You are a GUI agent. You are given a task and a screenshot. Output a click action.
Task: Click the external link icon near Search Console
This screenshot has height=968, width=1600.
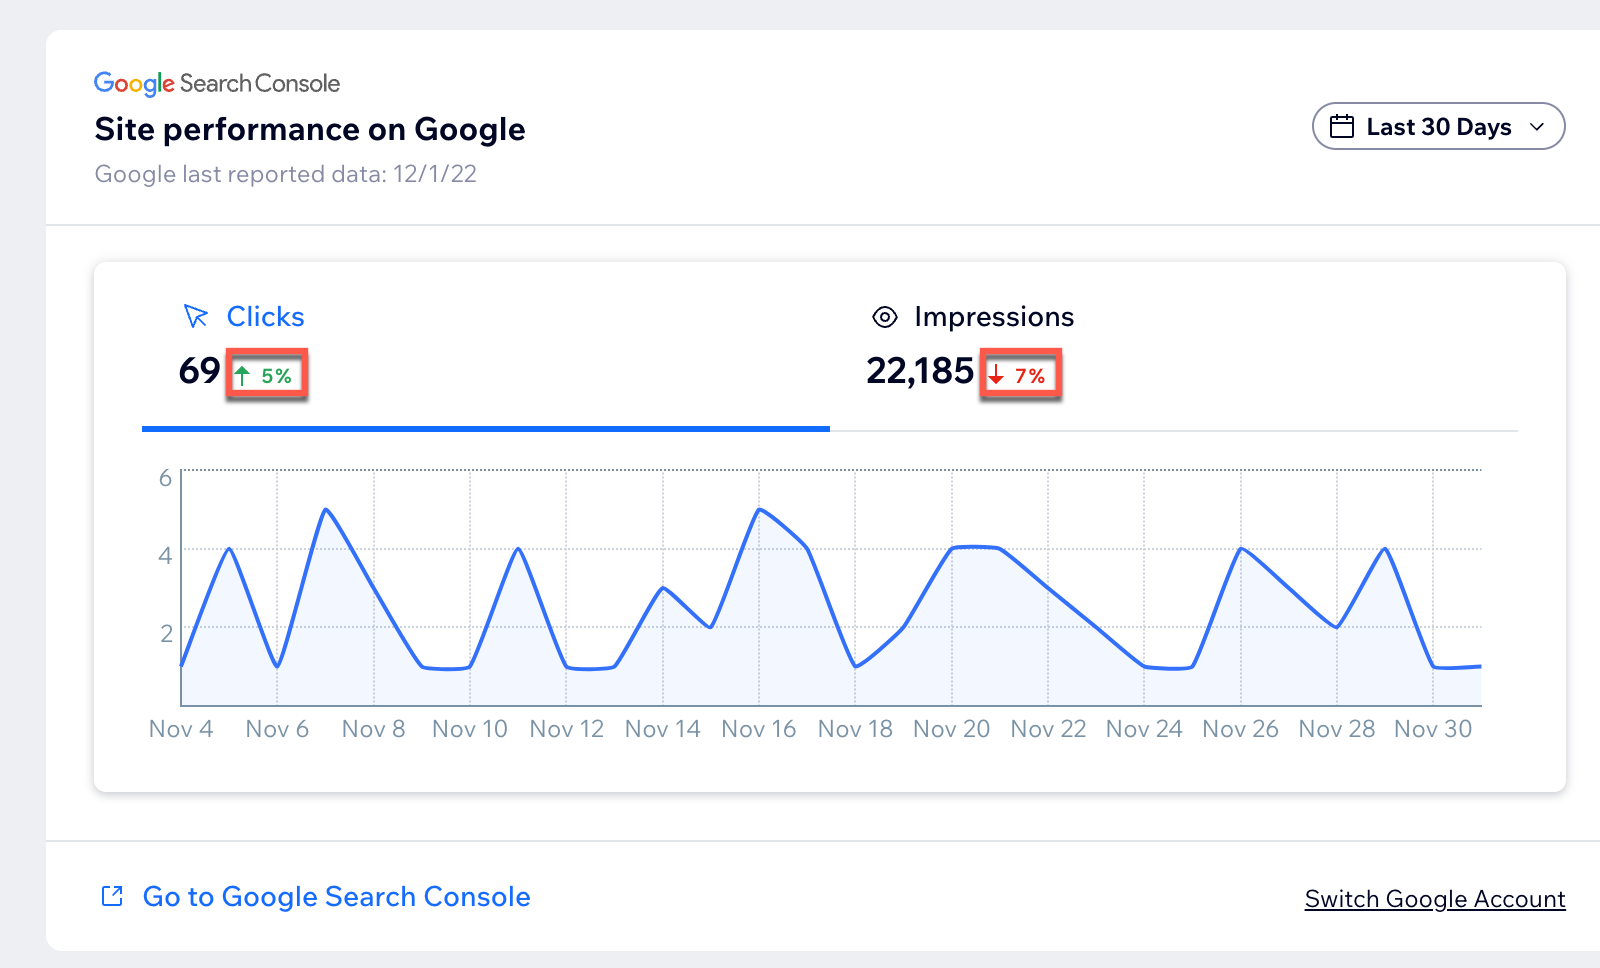click(x=113, y=896)
